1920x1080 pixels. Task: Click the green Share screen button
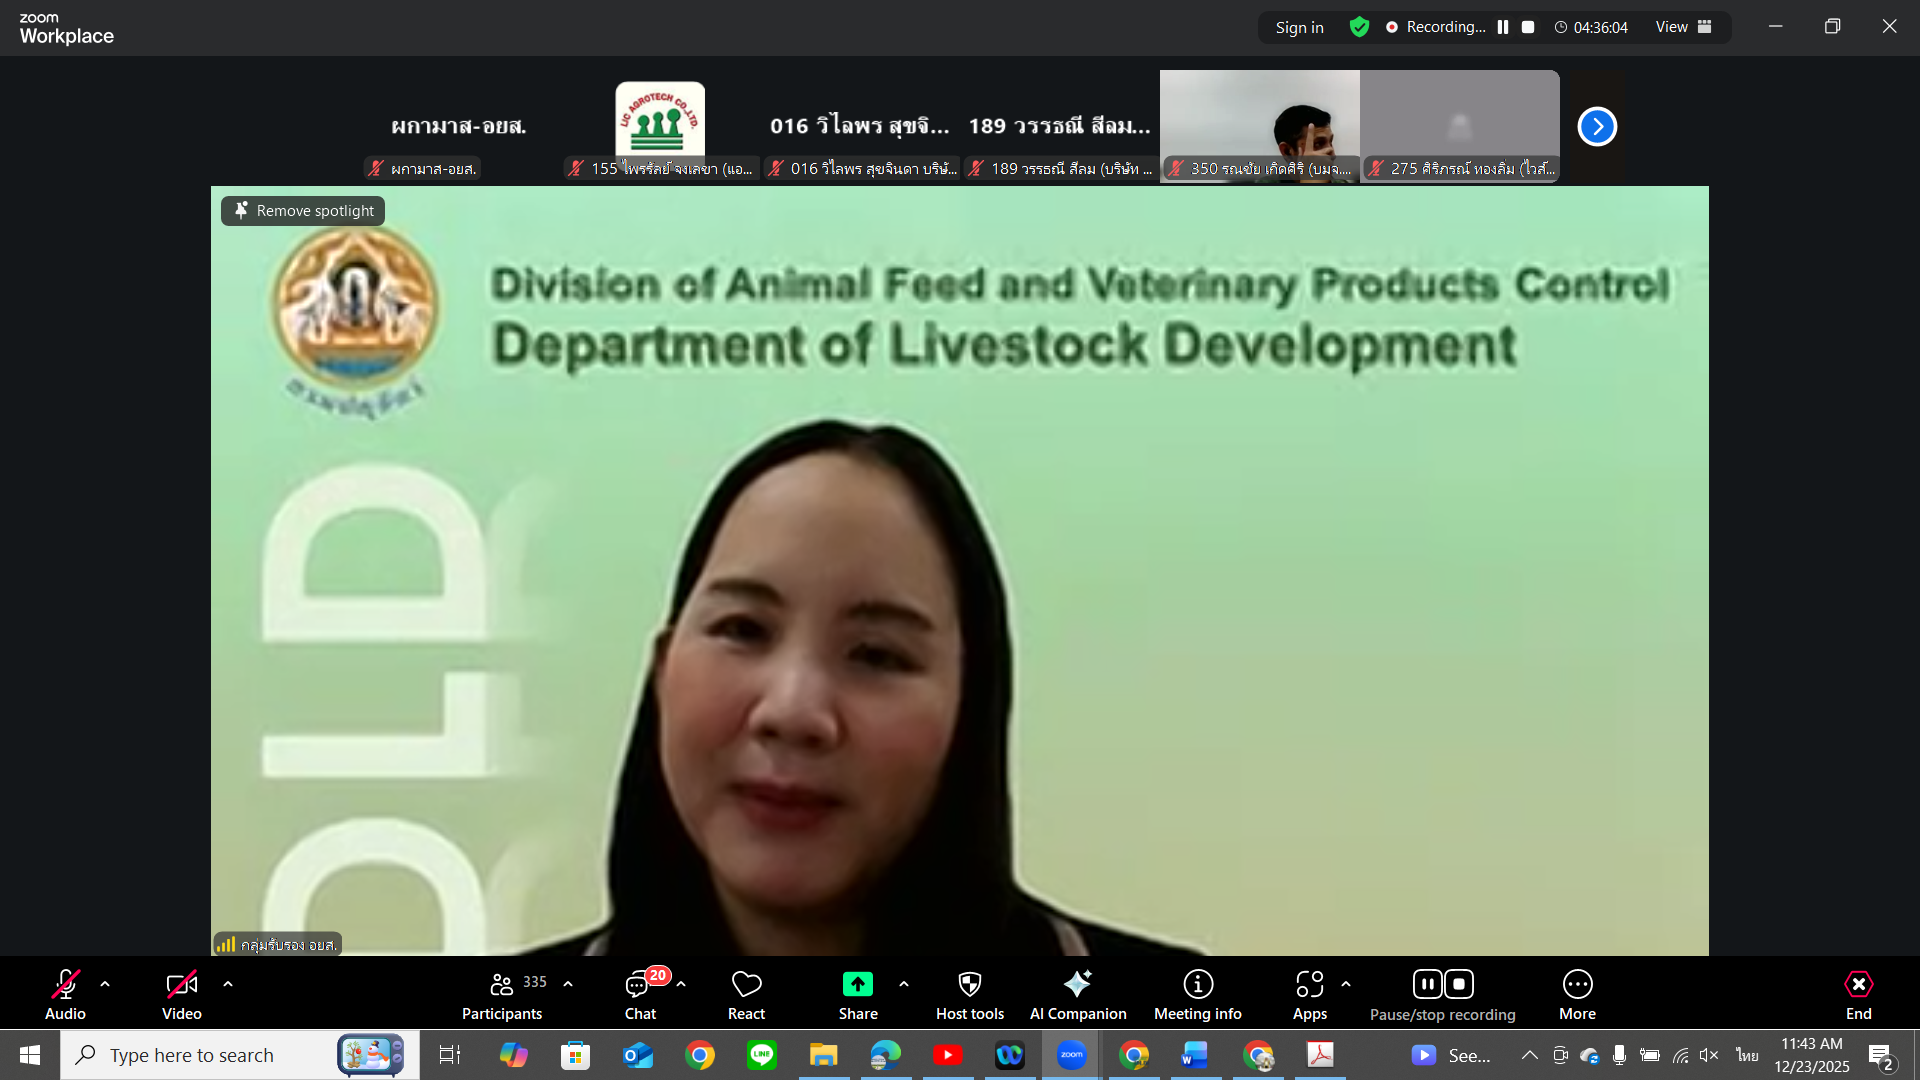pos(857,985)
